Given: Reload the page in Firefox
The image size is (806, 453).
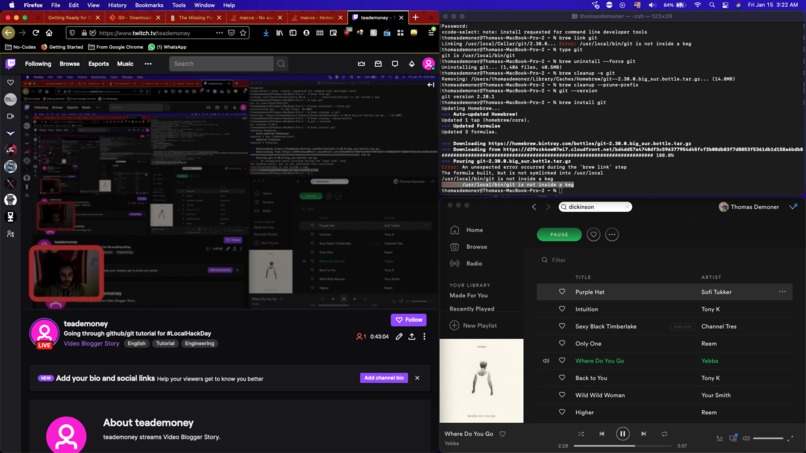Looking at the screenshot, I should click(x=35, y=33).
